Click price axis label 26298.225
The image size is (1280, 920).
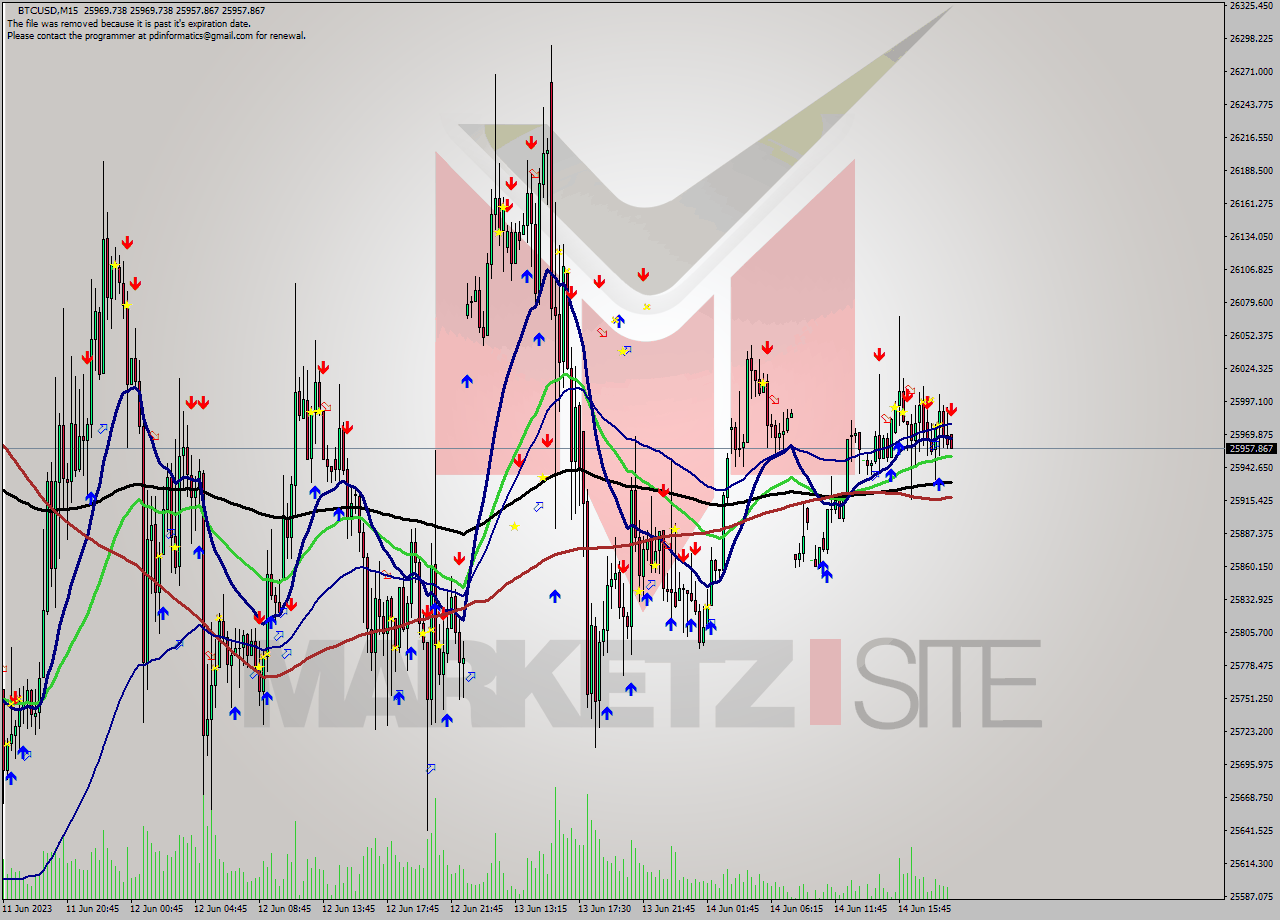point(1251,38)
